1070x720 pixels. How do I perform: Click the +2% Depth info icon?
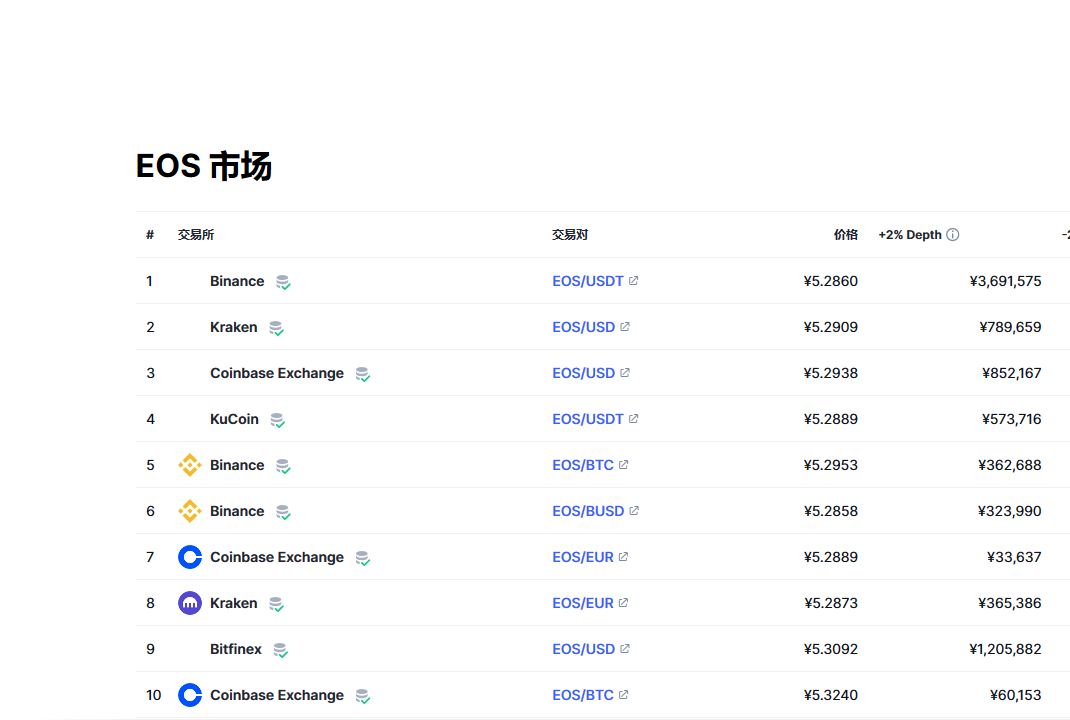click(953, 235)
